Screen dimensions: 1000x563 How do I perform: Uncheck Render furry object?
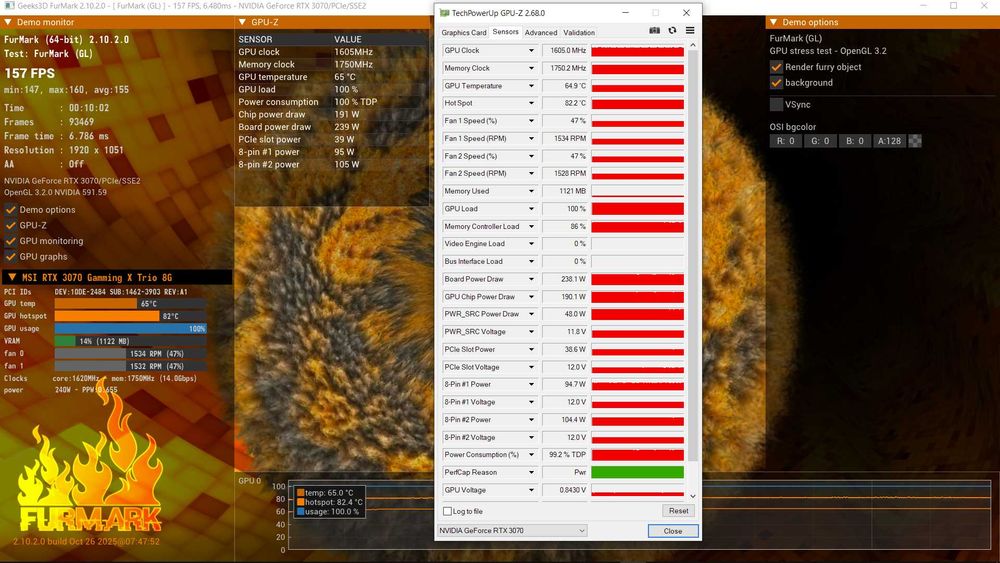click(776, 67)
